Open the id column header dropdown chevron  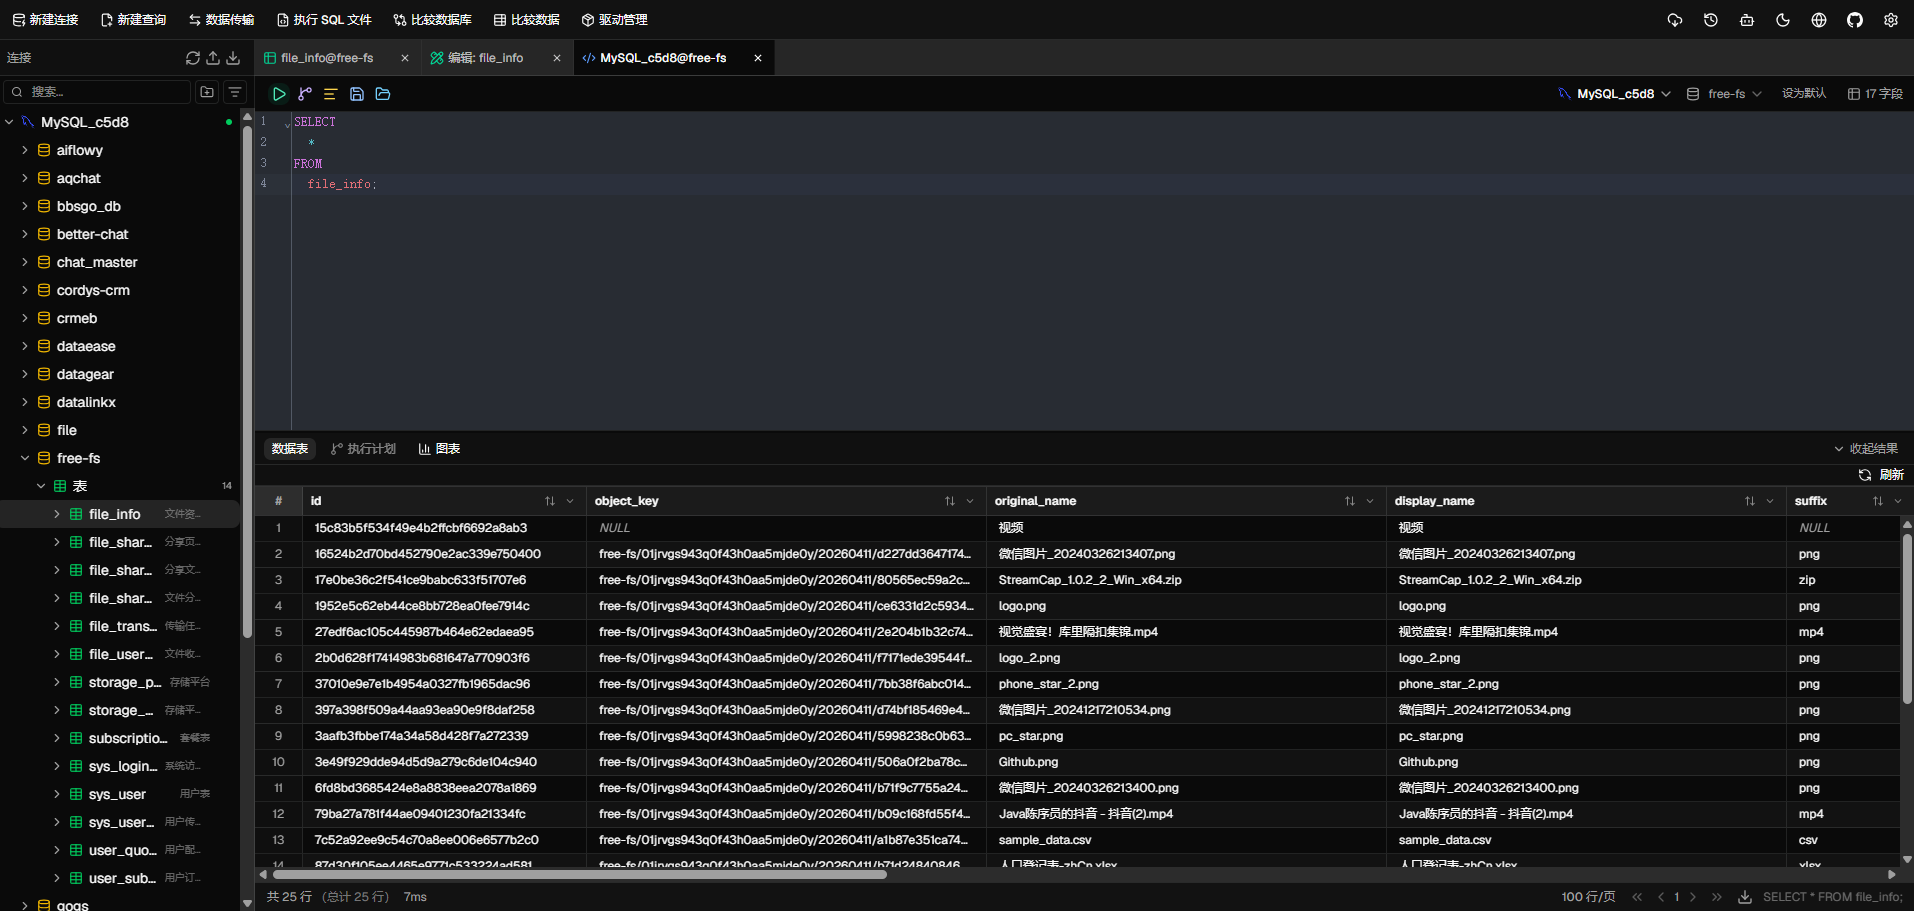coord(570,501)
